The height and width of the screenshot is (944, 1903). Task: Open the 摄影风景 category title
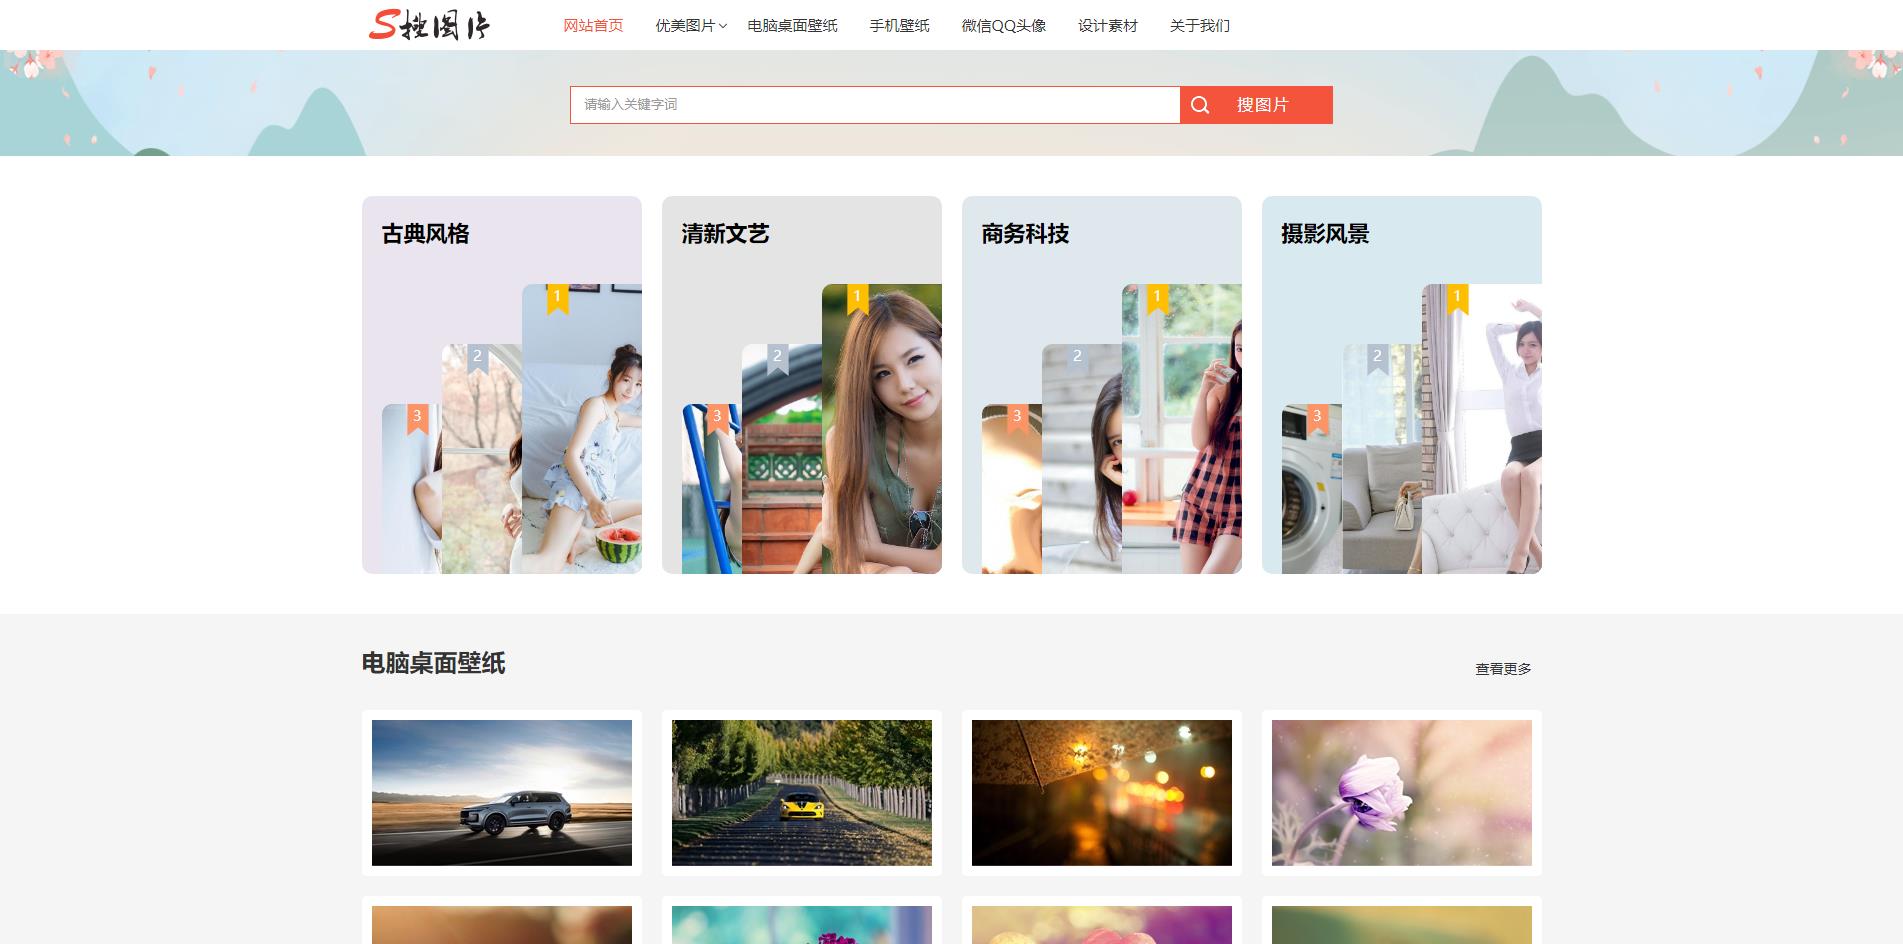(1325, 234)
